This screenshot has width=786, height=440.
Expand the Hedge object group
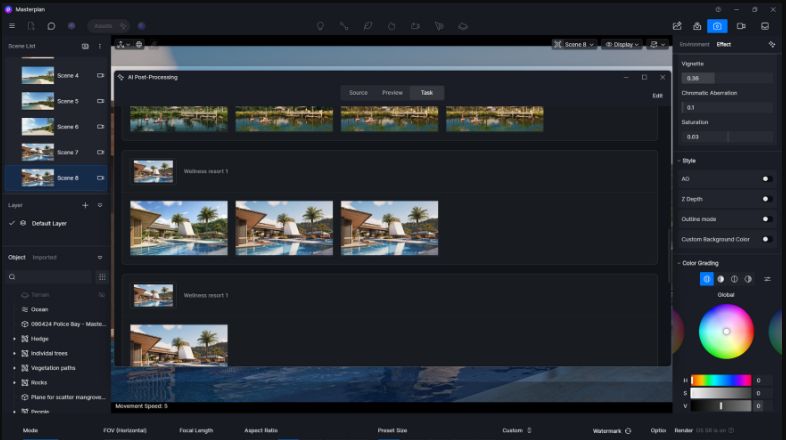pos(14,339)
